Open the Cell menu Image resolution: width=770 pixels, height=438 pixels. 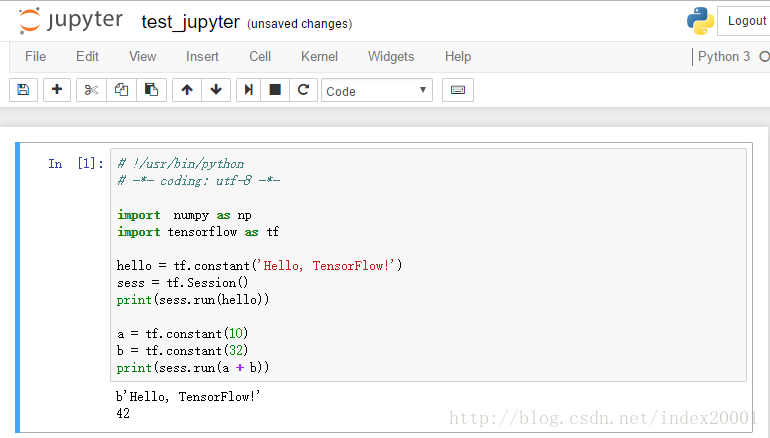(260, 56)
